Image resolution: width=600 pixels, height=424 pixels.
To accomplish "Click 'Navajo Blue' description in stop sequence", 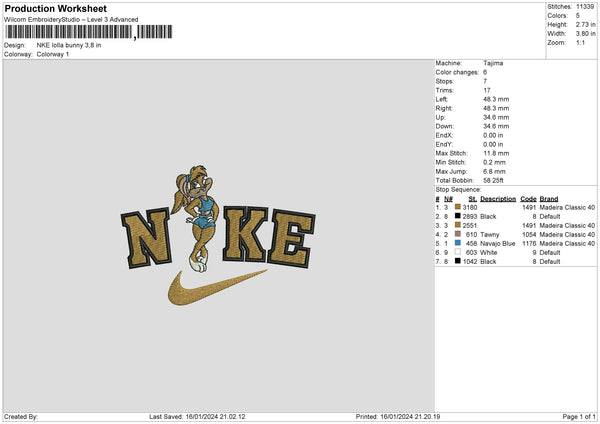I will point(498,244).
